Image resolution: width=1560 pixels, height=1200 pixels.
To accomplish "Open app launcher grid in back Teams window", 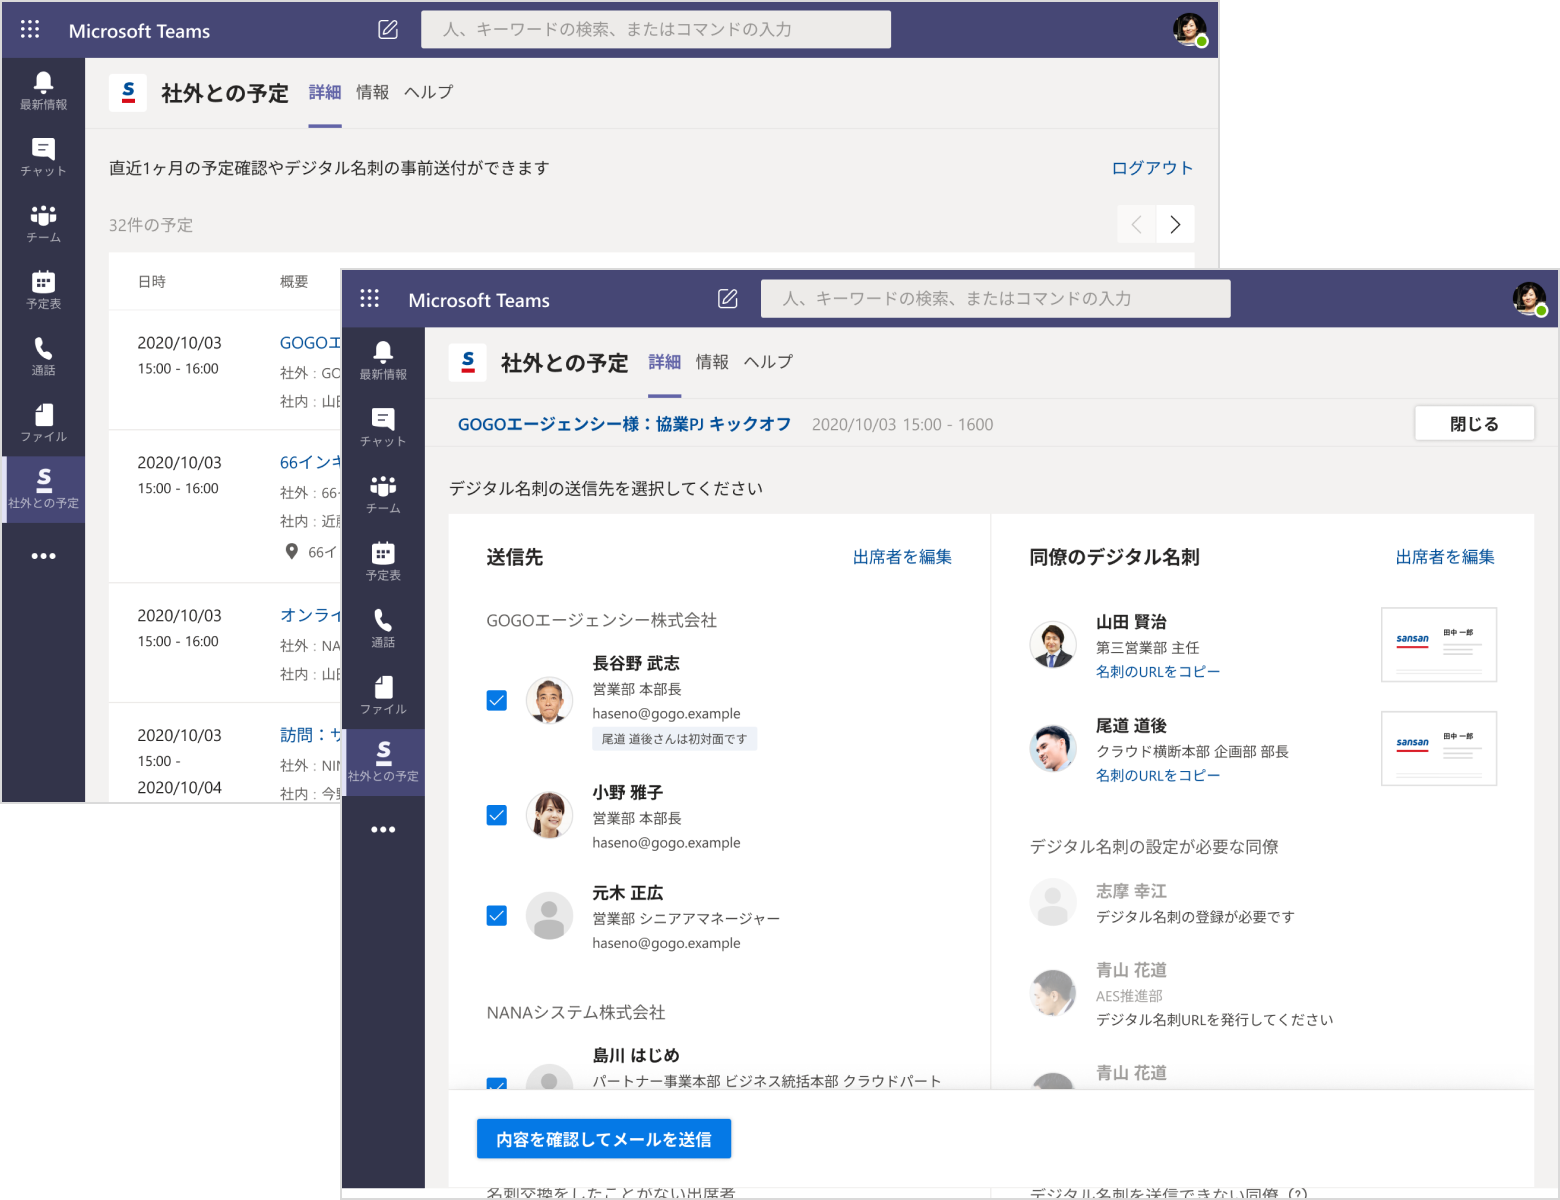I will pos(30,30).
